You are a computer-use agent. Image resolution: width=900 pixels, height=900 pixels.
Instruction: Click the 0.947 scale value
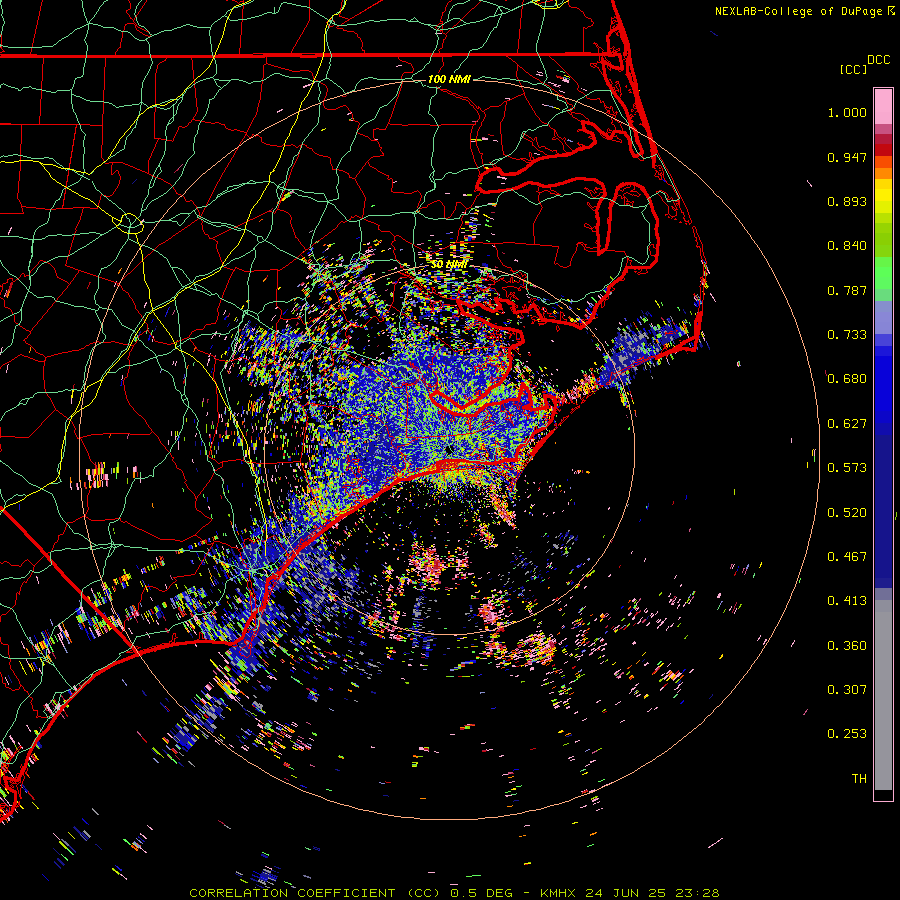(847, 157)
